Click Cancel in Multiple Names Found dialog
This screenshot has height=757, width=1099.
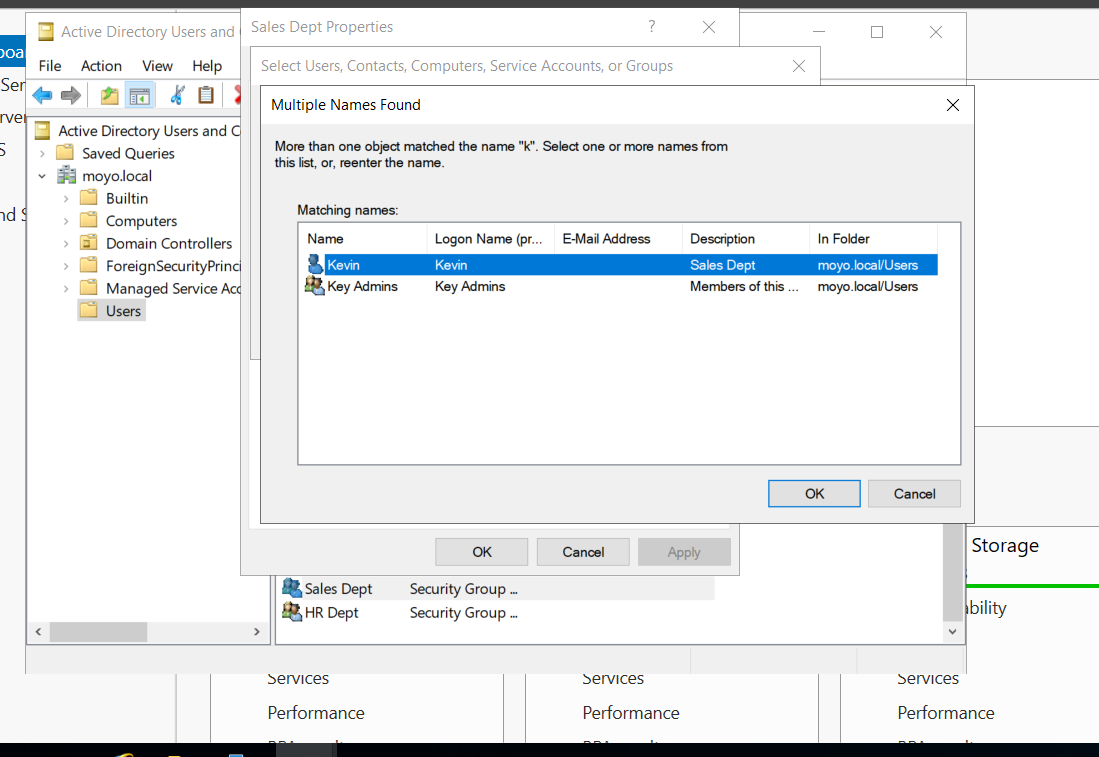(x=914, y=493)
